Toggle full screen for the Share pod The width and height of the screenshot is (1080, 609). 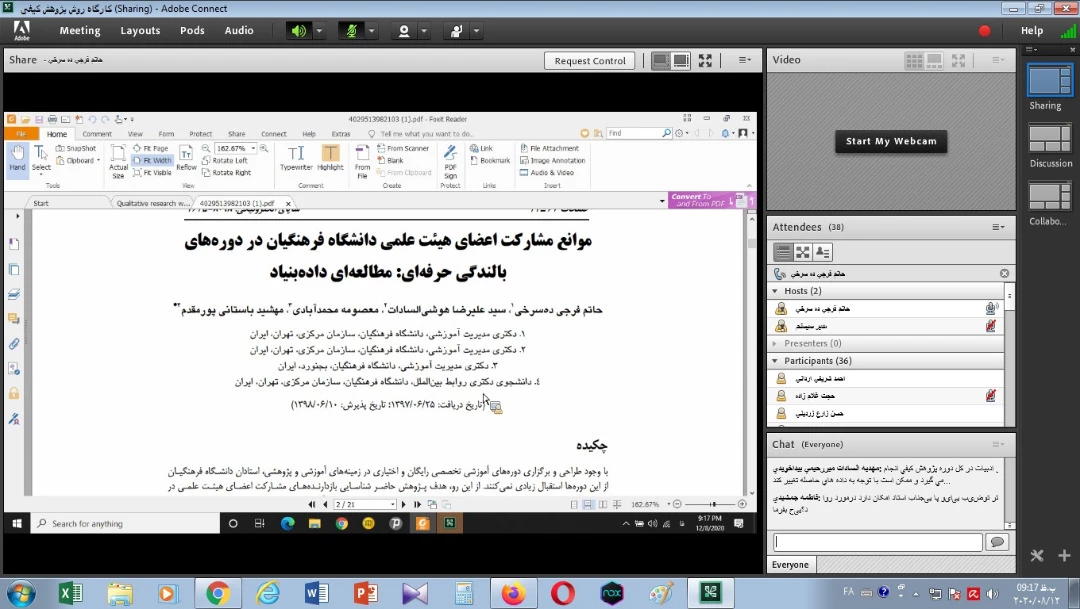[705, 61]
